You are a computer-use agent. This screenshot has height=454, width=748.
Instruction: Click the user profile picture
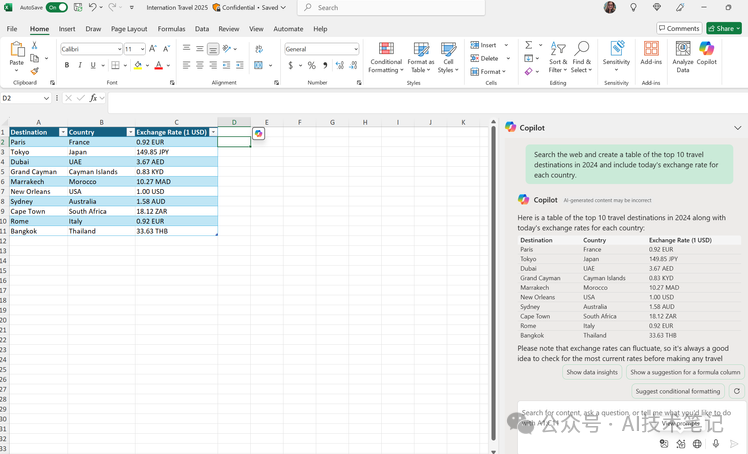[x=610, y=7]
